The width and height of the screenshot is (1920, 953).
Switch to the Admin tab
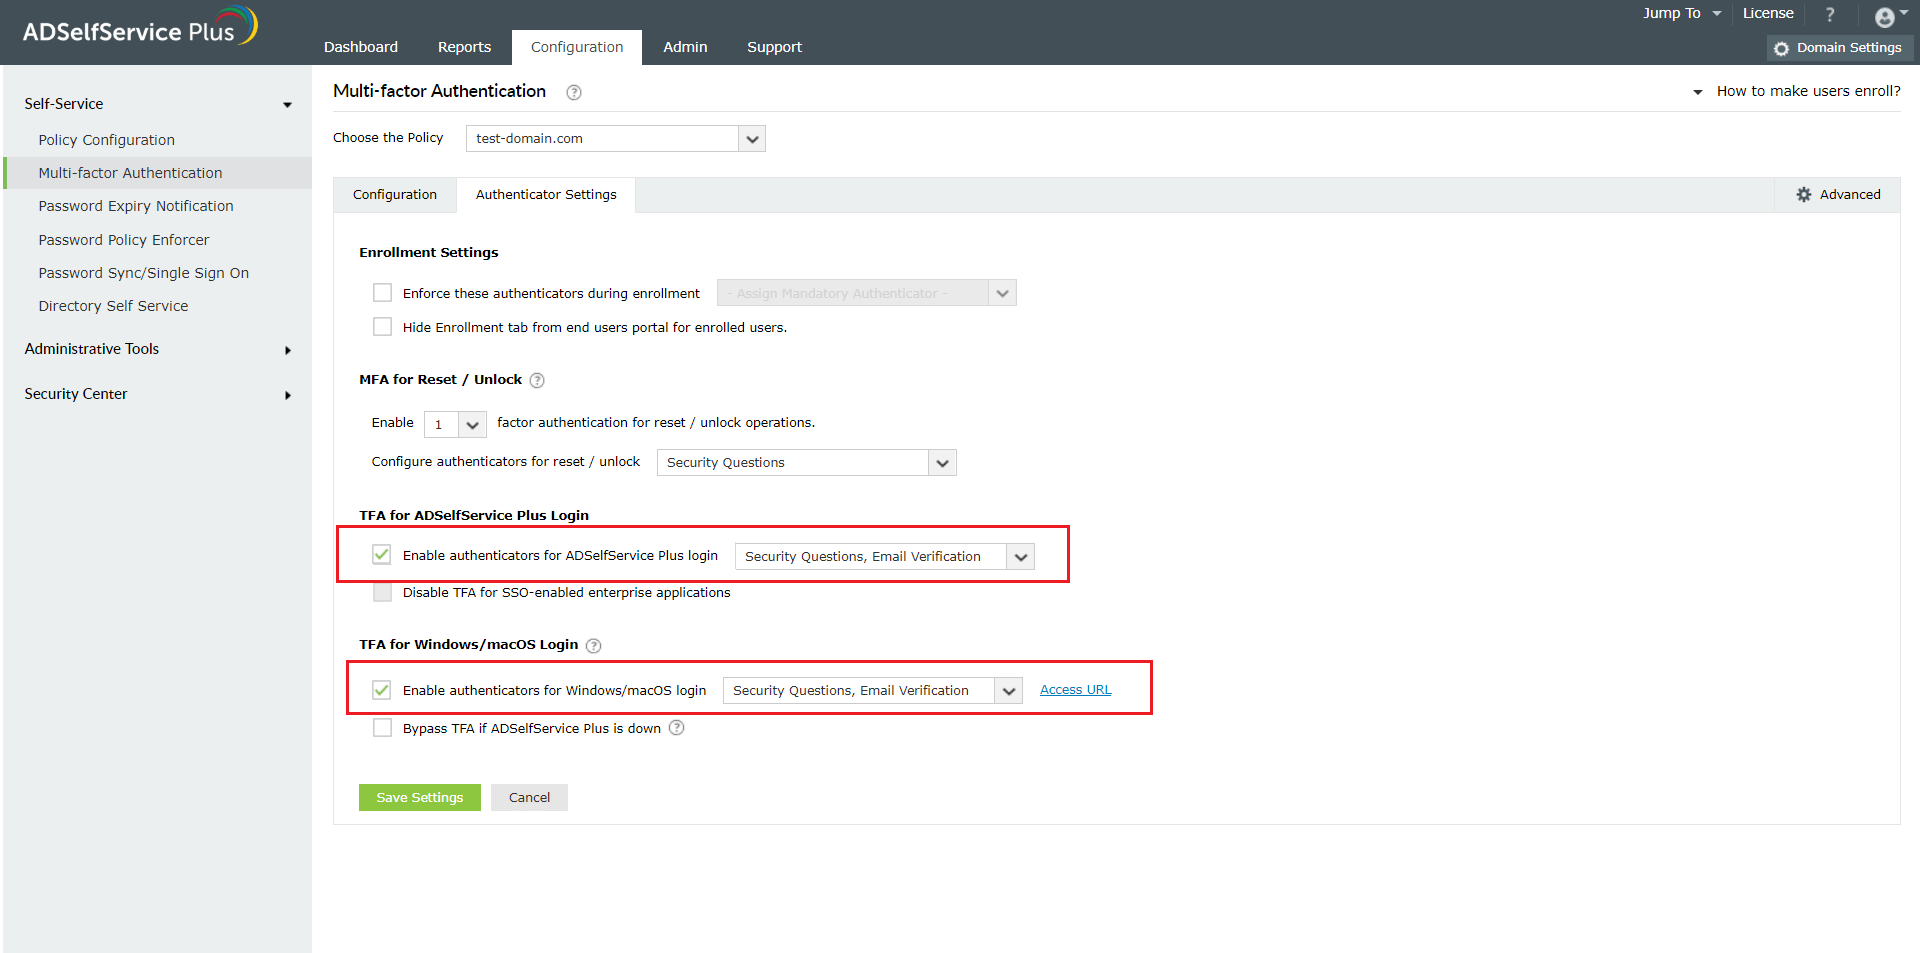tap(685, 47)
